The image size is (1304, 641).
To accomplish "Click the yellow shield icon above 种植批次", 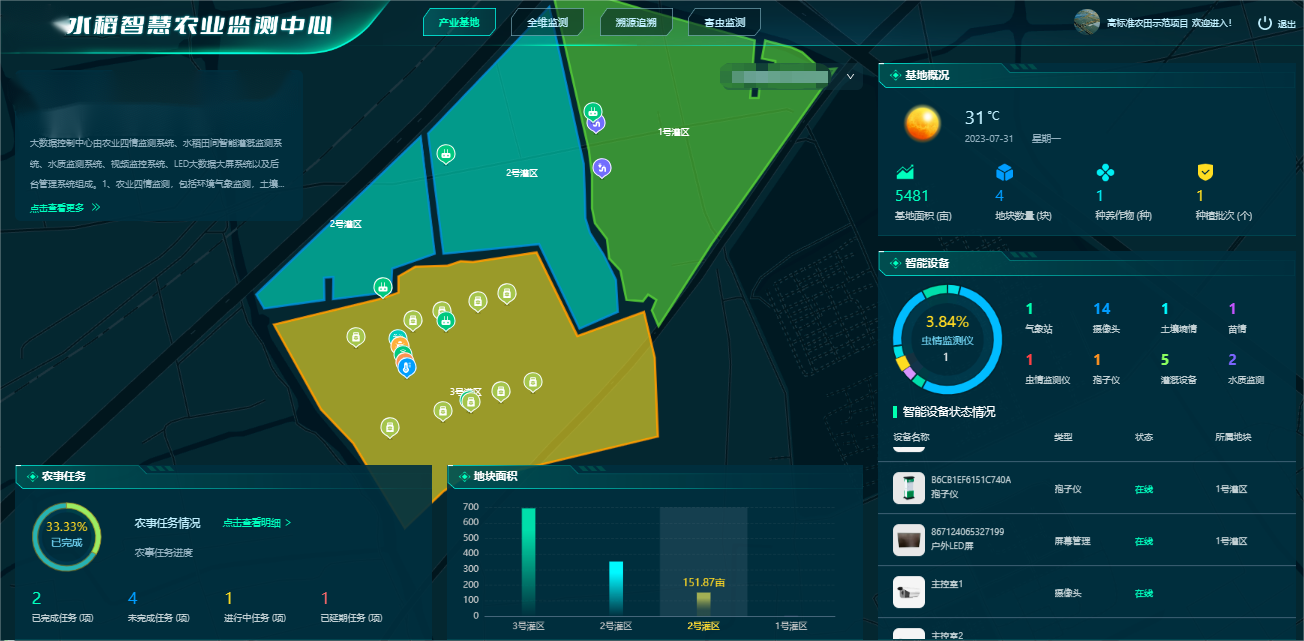I will pyautogui.click(x=1206, y=172).
